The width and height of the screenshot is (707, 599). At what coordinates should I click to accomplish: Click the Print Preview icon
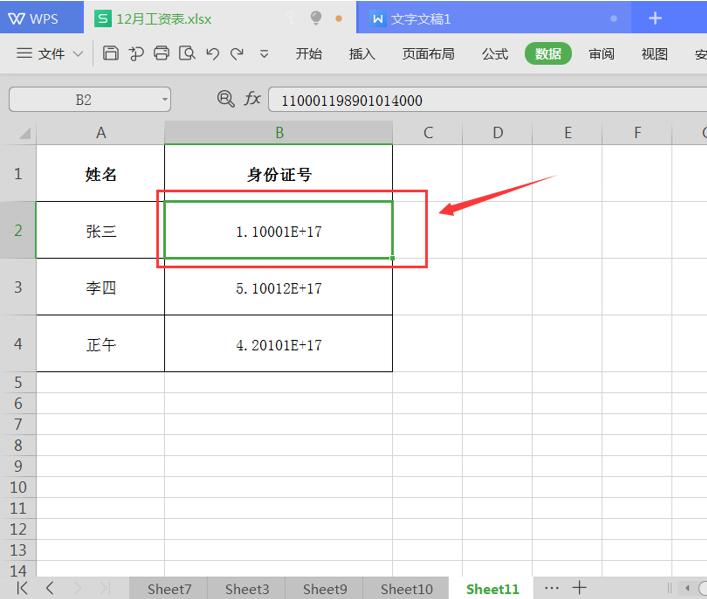click(187, 53)
